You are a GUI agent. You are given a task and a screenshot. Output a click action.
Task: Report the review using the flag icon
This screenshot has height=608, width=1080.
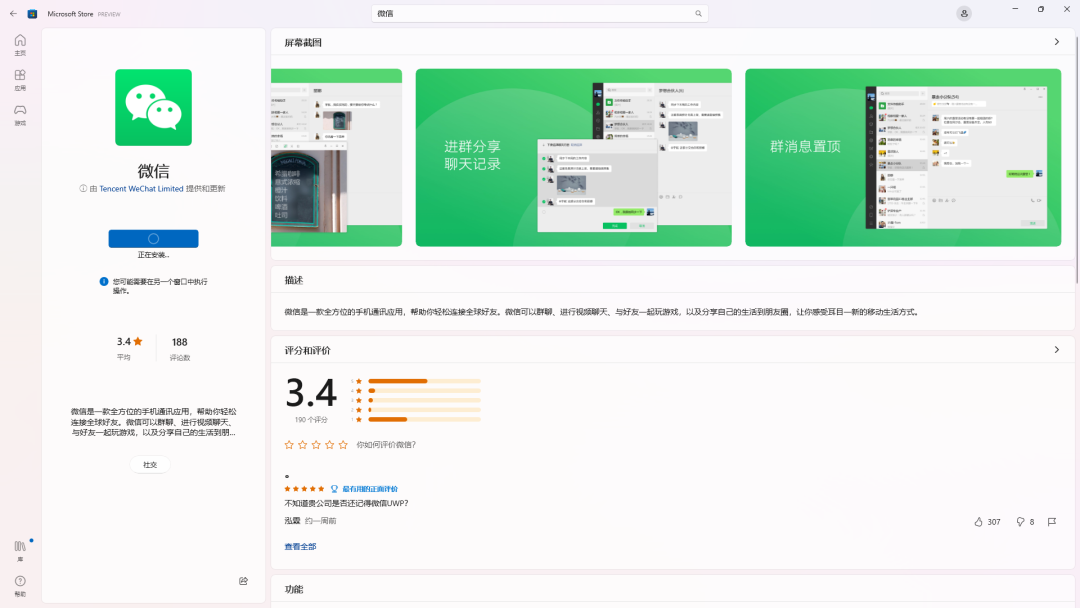tap(1051, 521)
